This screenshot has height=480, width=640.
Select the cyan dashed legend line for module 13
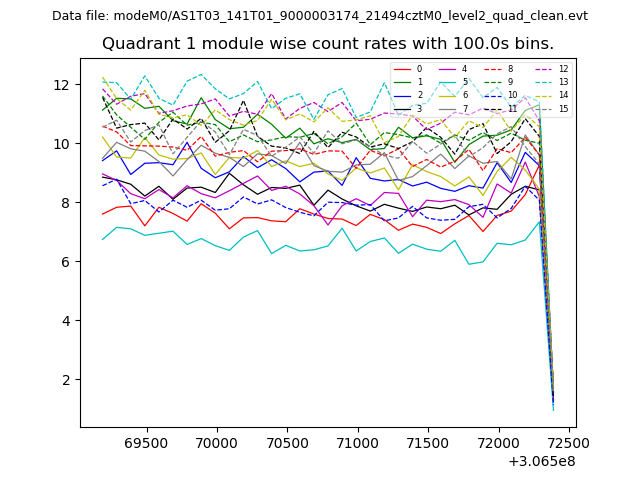[x=543, y=82]
